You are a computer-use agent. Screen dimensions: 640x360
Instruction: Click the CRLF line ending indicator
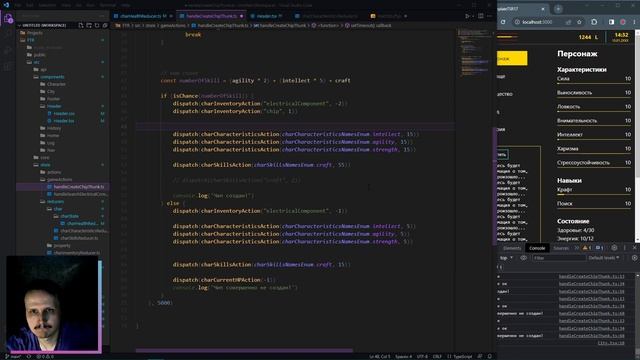point(437,356)
